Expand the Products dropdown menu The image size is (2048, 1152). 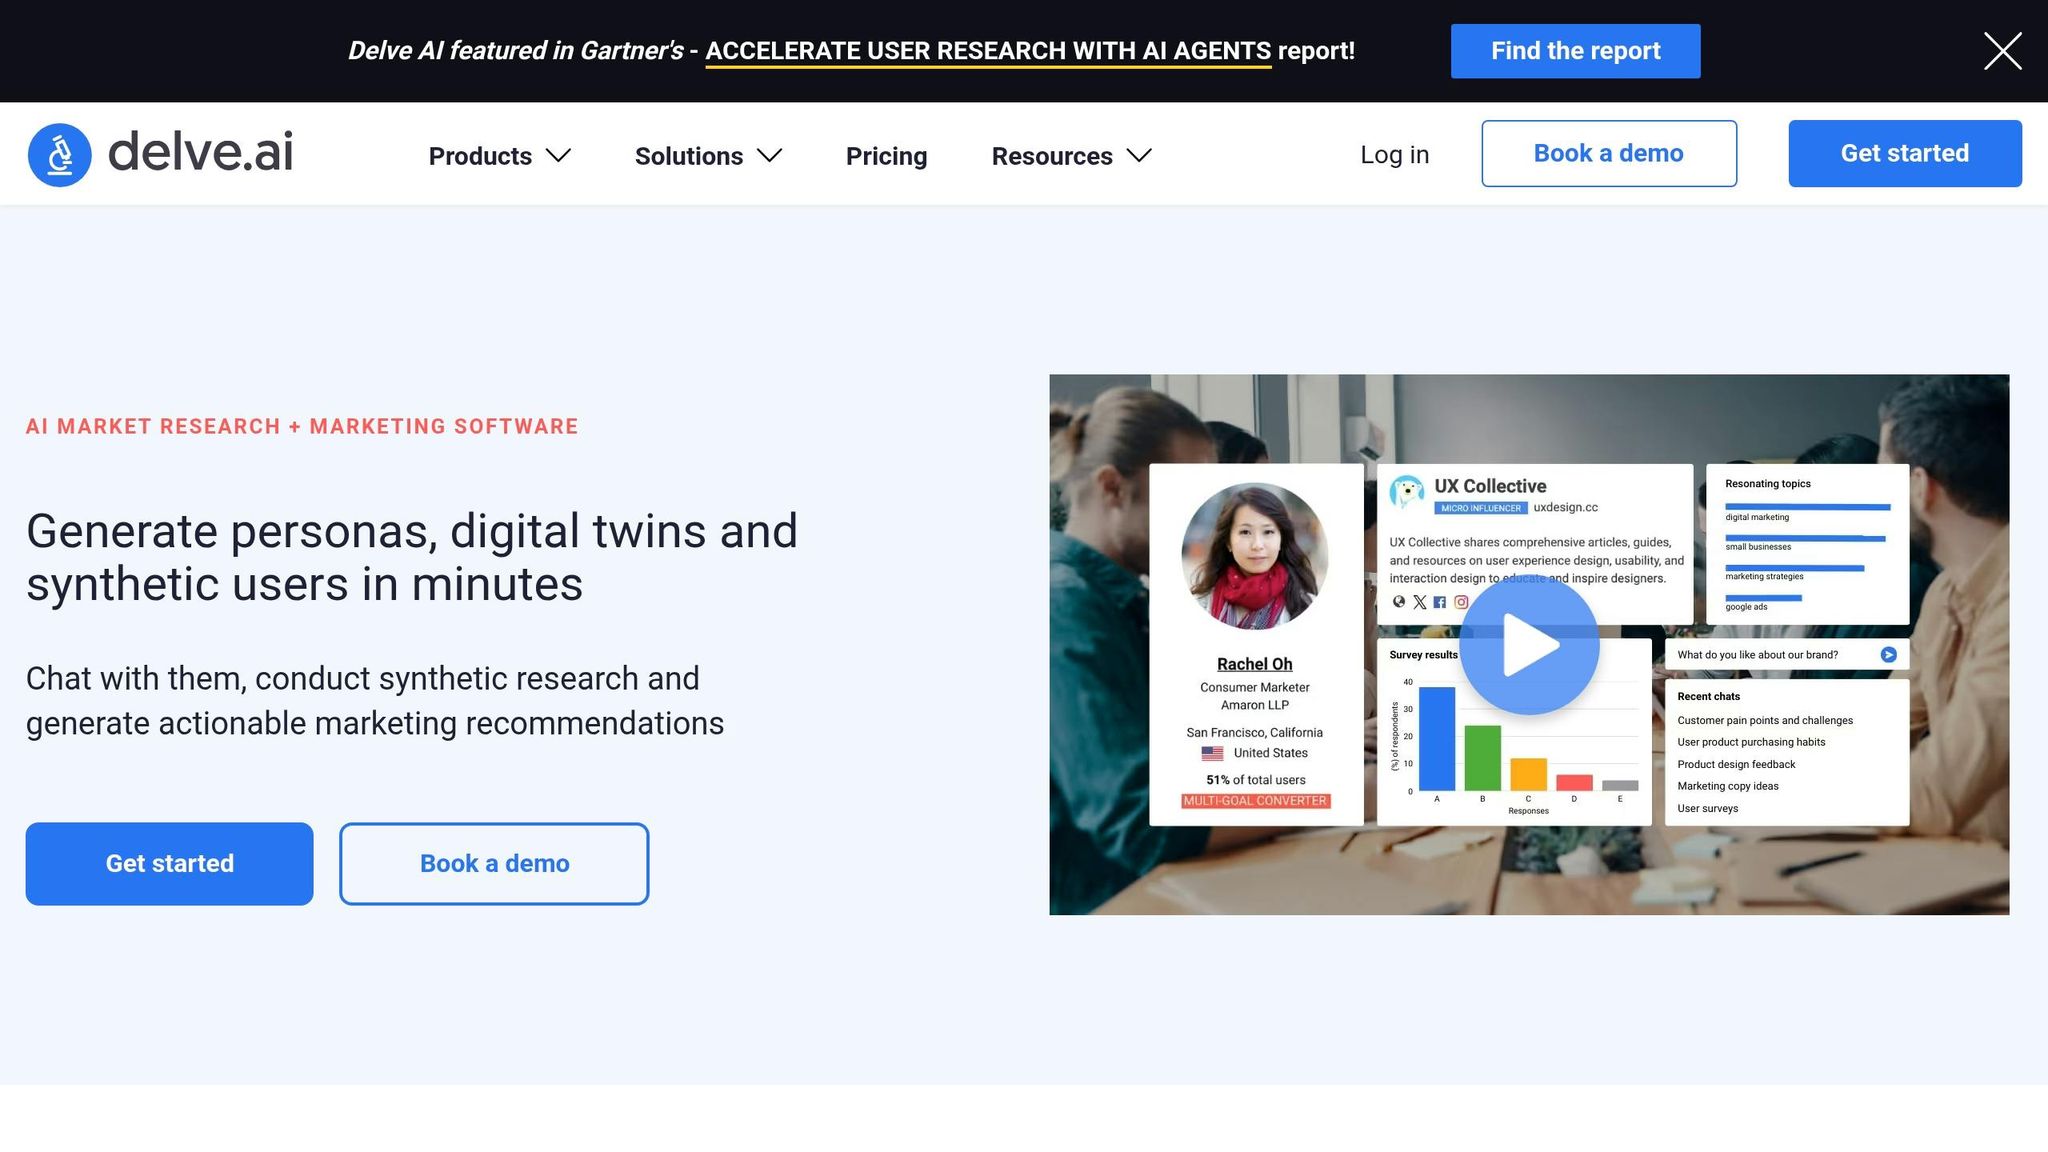coord(499,156)
